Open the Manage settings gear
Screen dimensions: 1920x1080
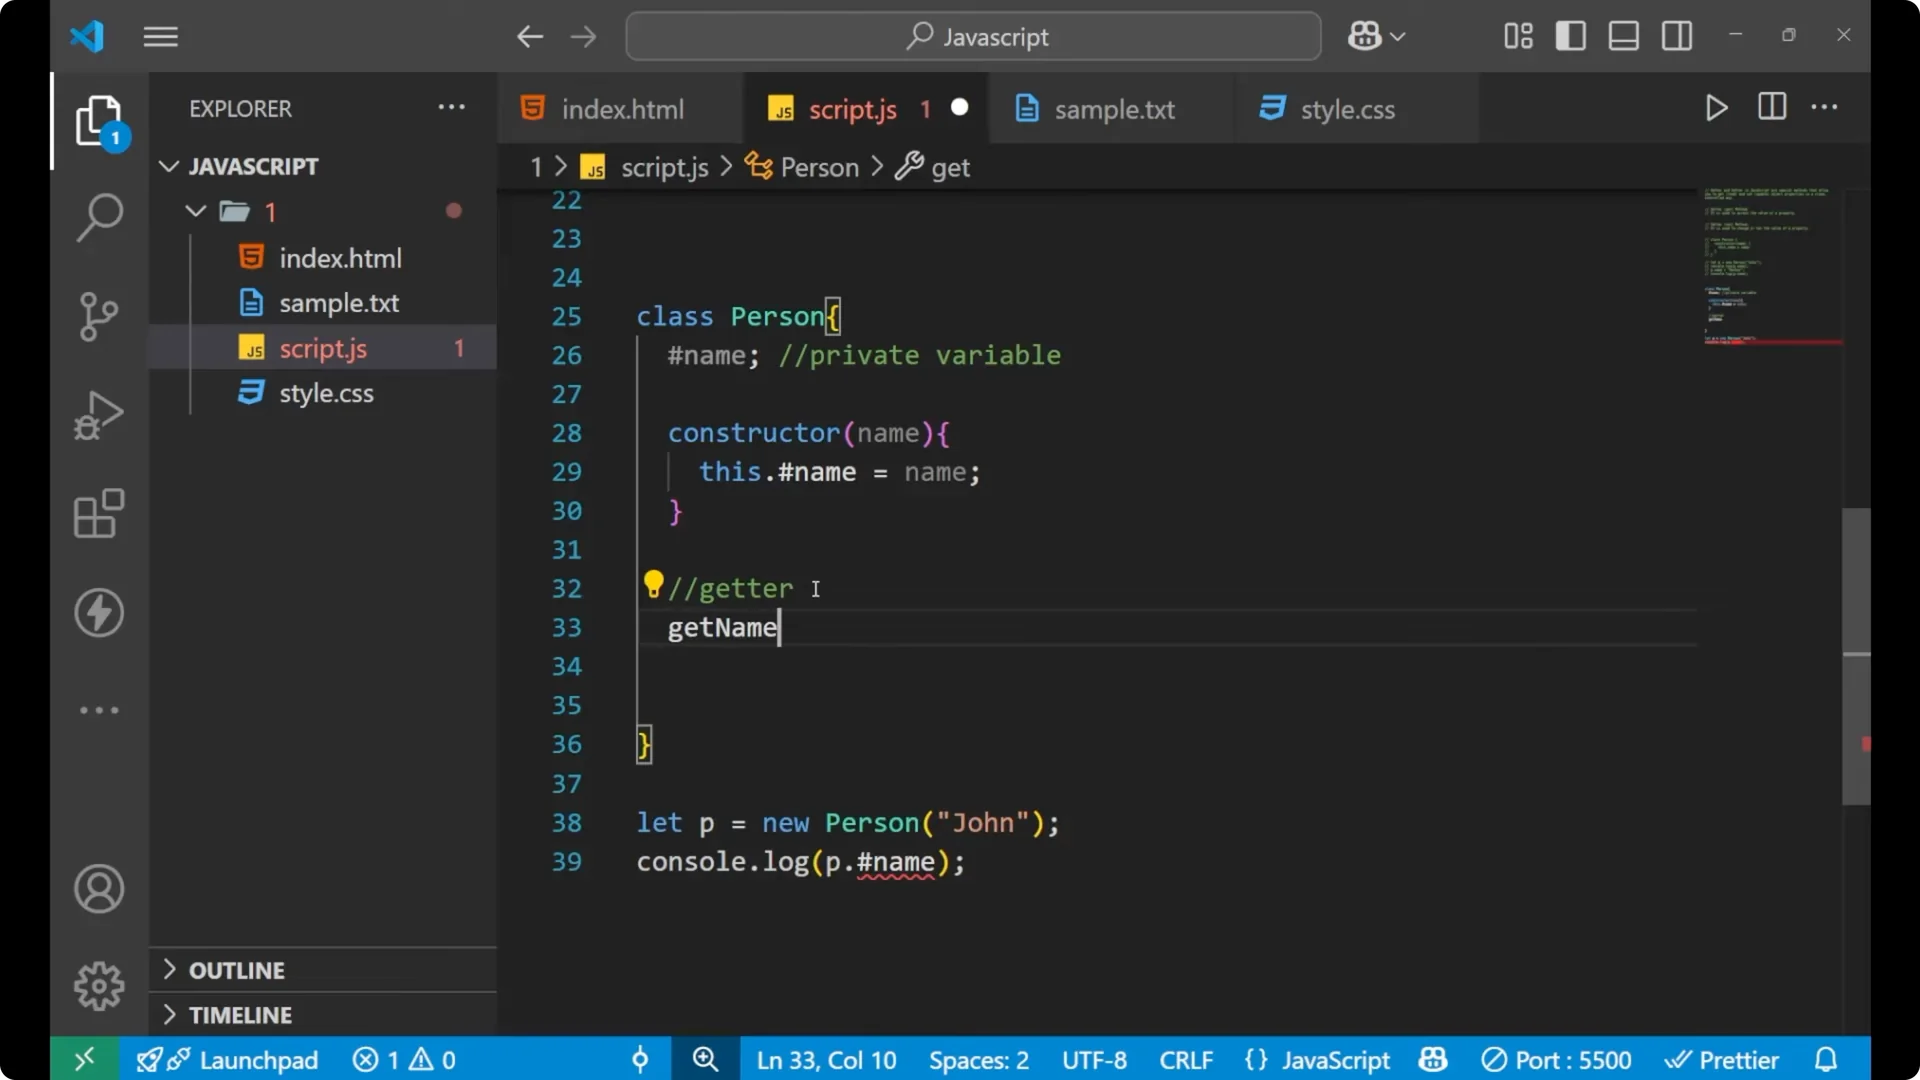[98, 985]
